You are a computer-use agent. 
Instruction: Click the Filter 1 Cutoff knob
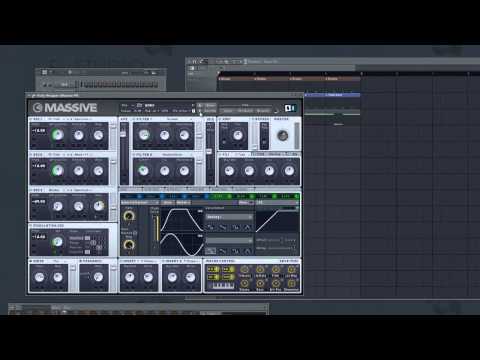(144, 135)
